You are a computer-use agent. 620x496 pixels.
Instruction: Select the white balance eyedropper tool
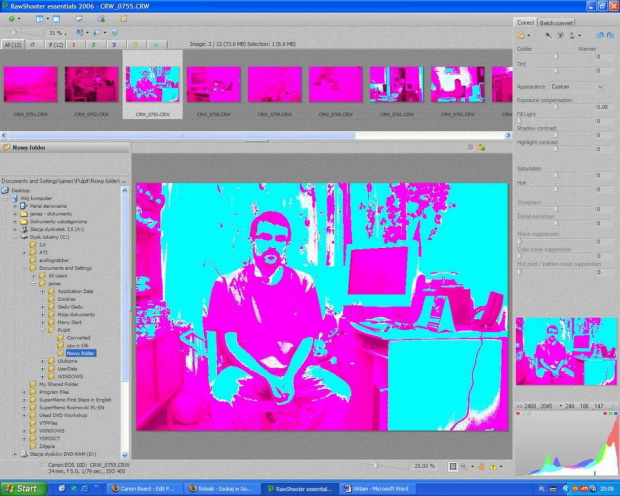point(548,35)
